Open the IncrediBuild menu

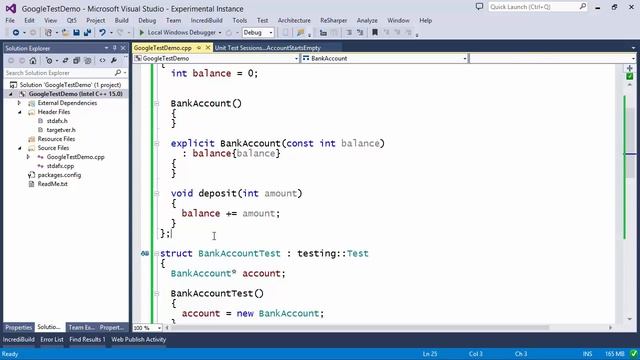coord(207,20)
